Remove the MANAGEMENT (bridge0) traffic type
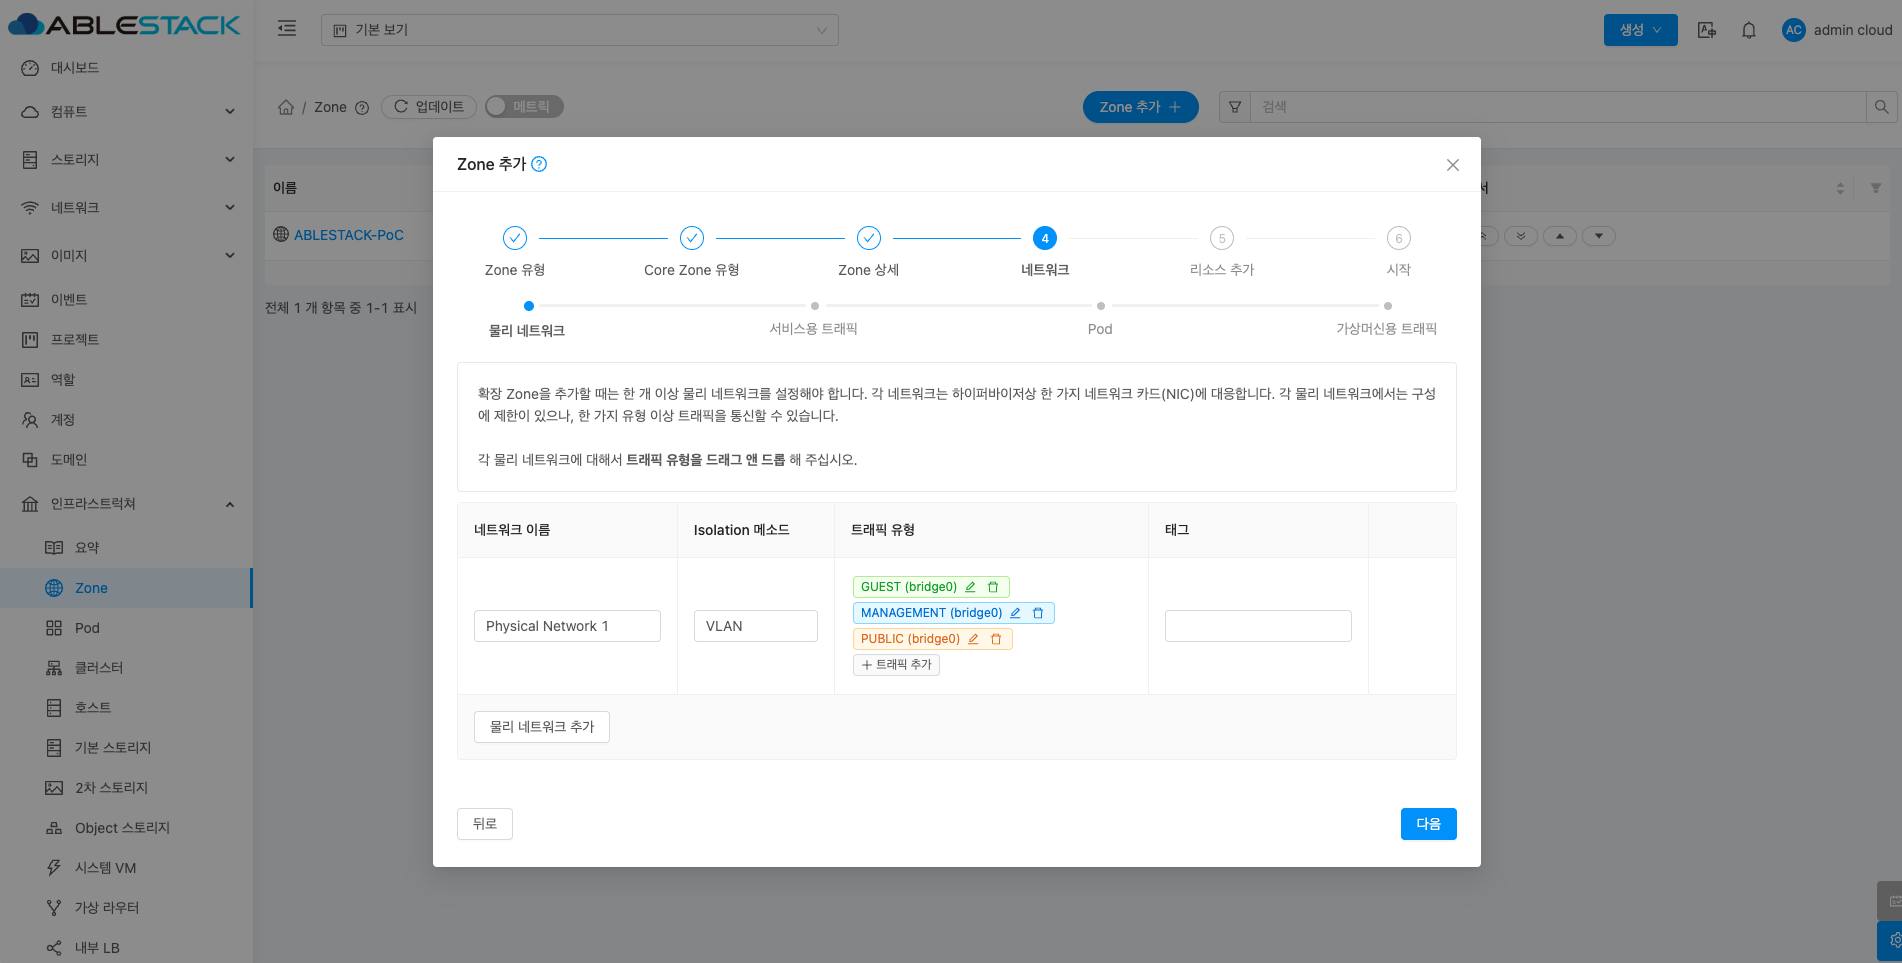 (x=1038, y=613)
